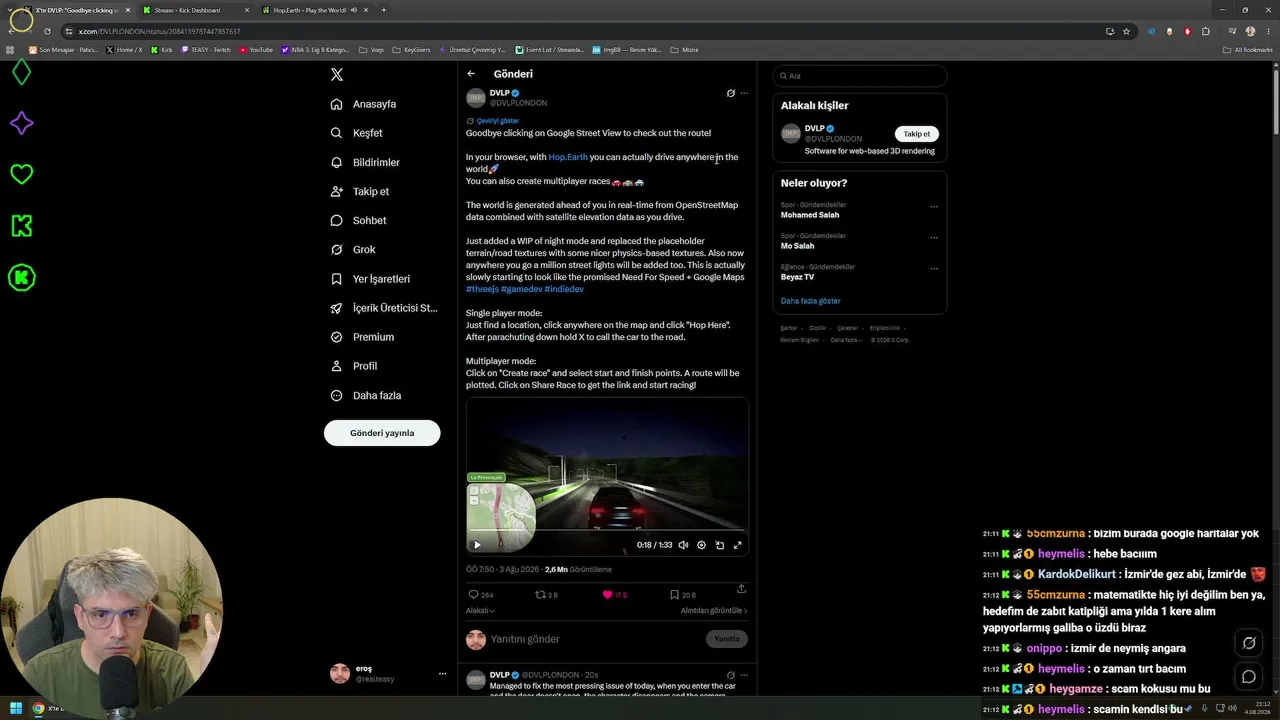
Task: Open options for Mo Salah trend
Action: [x=934, y=238]
